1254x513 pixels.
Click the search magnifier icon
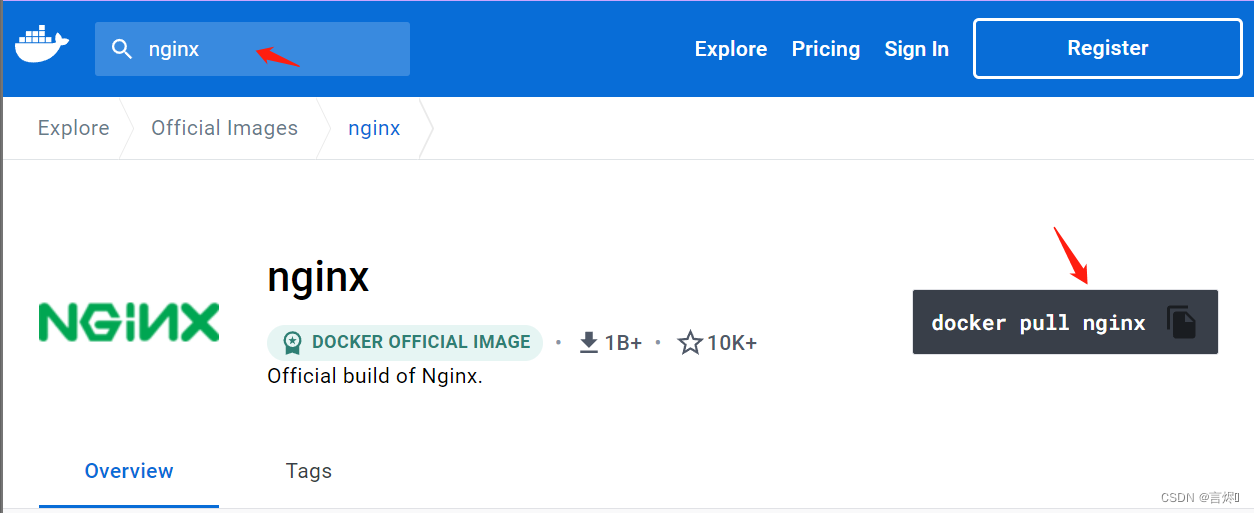pos(122,49)
